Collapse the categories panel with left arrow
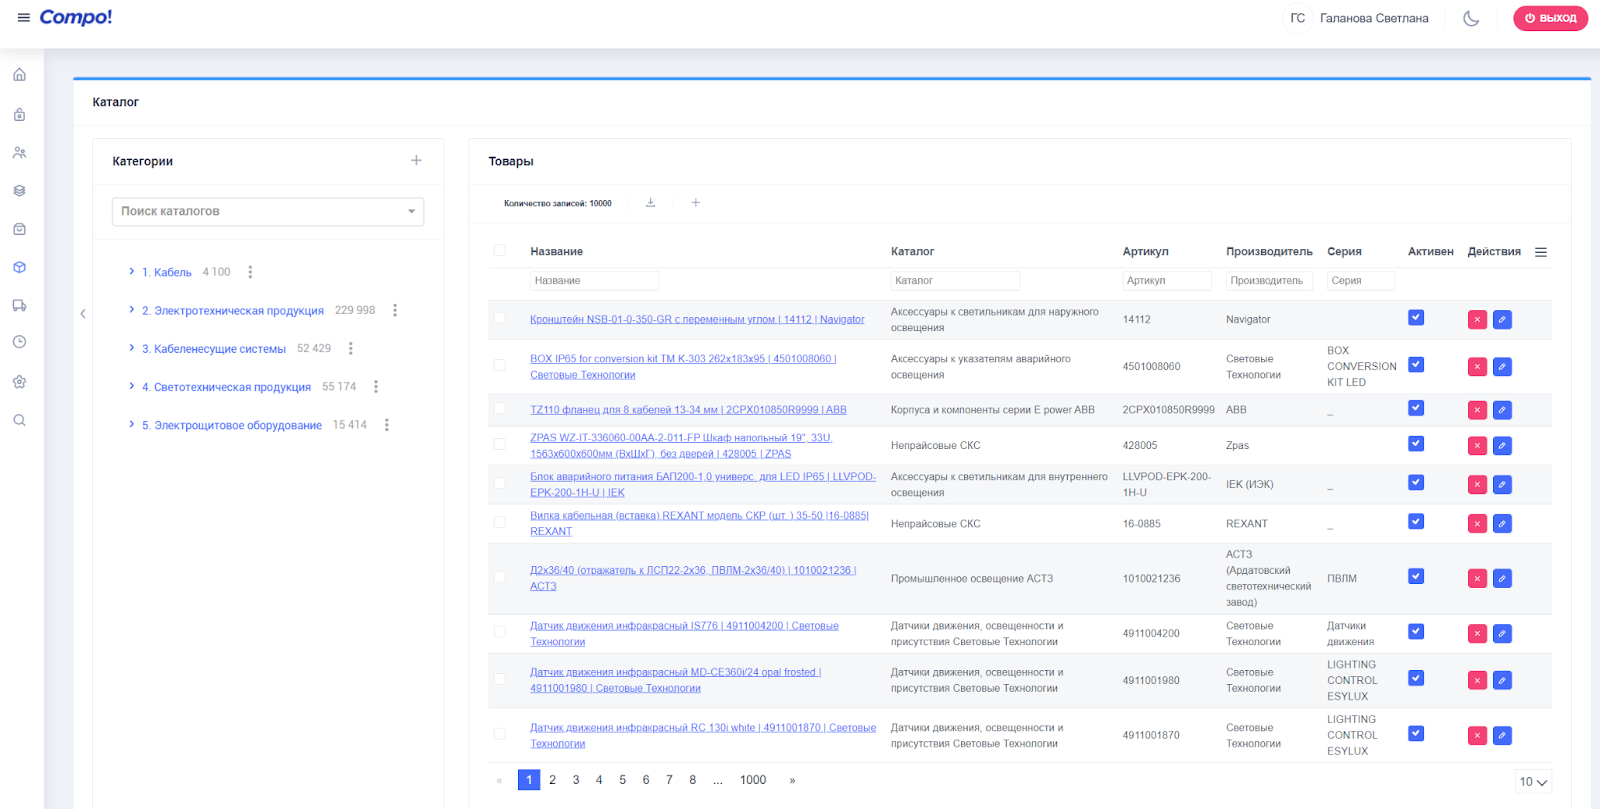This screenshot has height=809, width=1600. [x=83, y=314]
